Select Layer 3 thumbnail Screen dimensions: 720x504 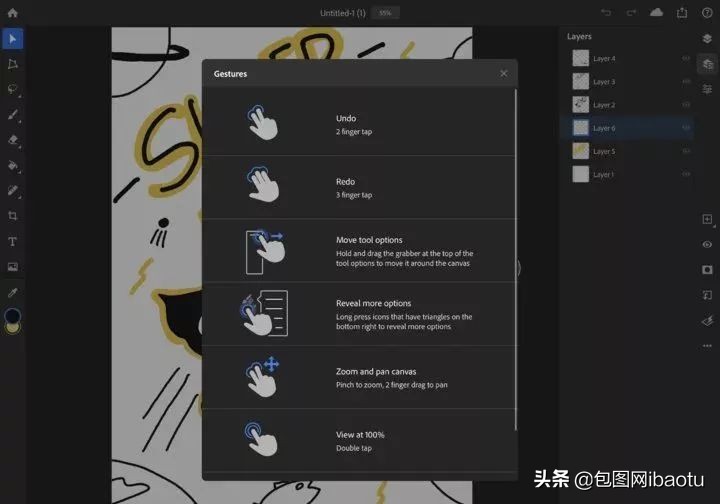pos(581,82)
